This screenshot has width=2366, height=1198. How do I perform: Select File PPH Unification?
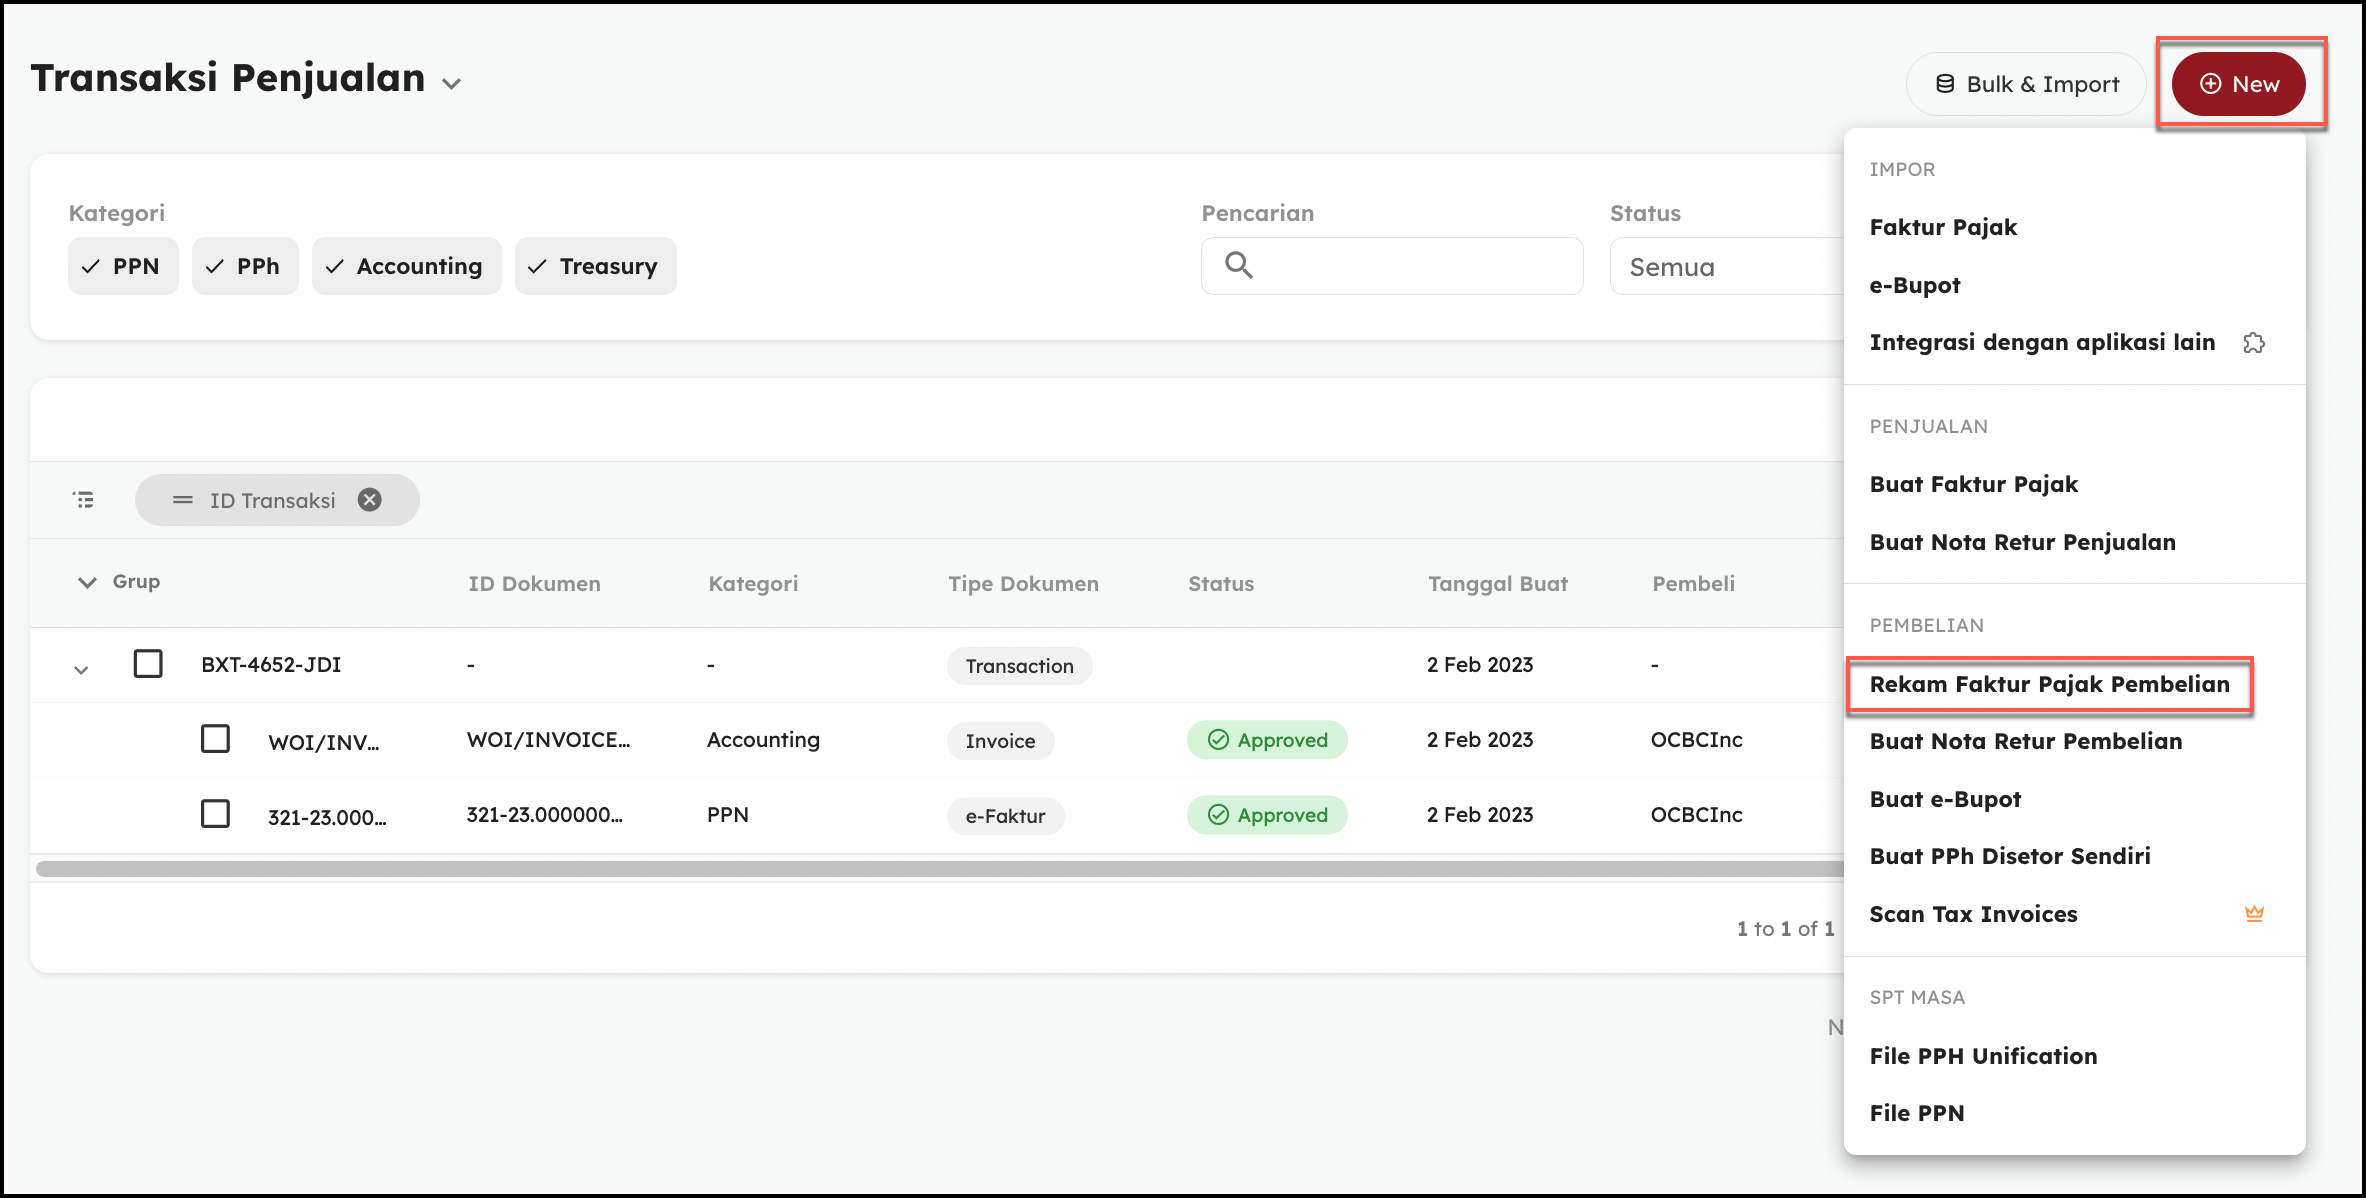pyautogui.click(x=1983, y=1056)
